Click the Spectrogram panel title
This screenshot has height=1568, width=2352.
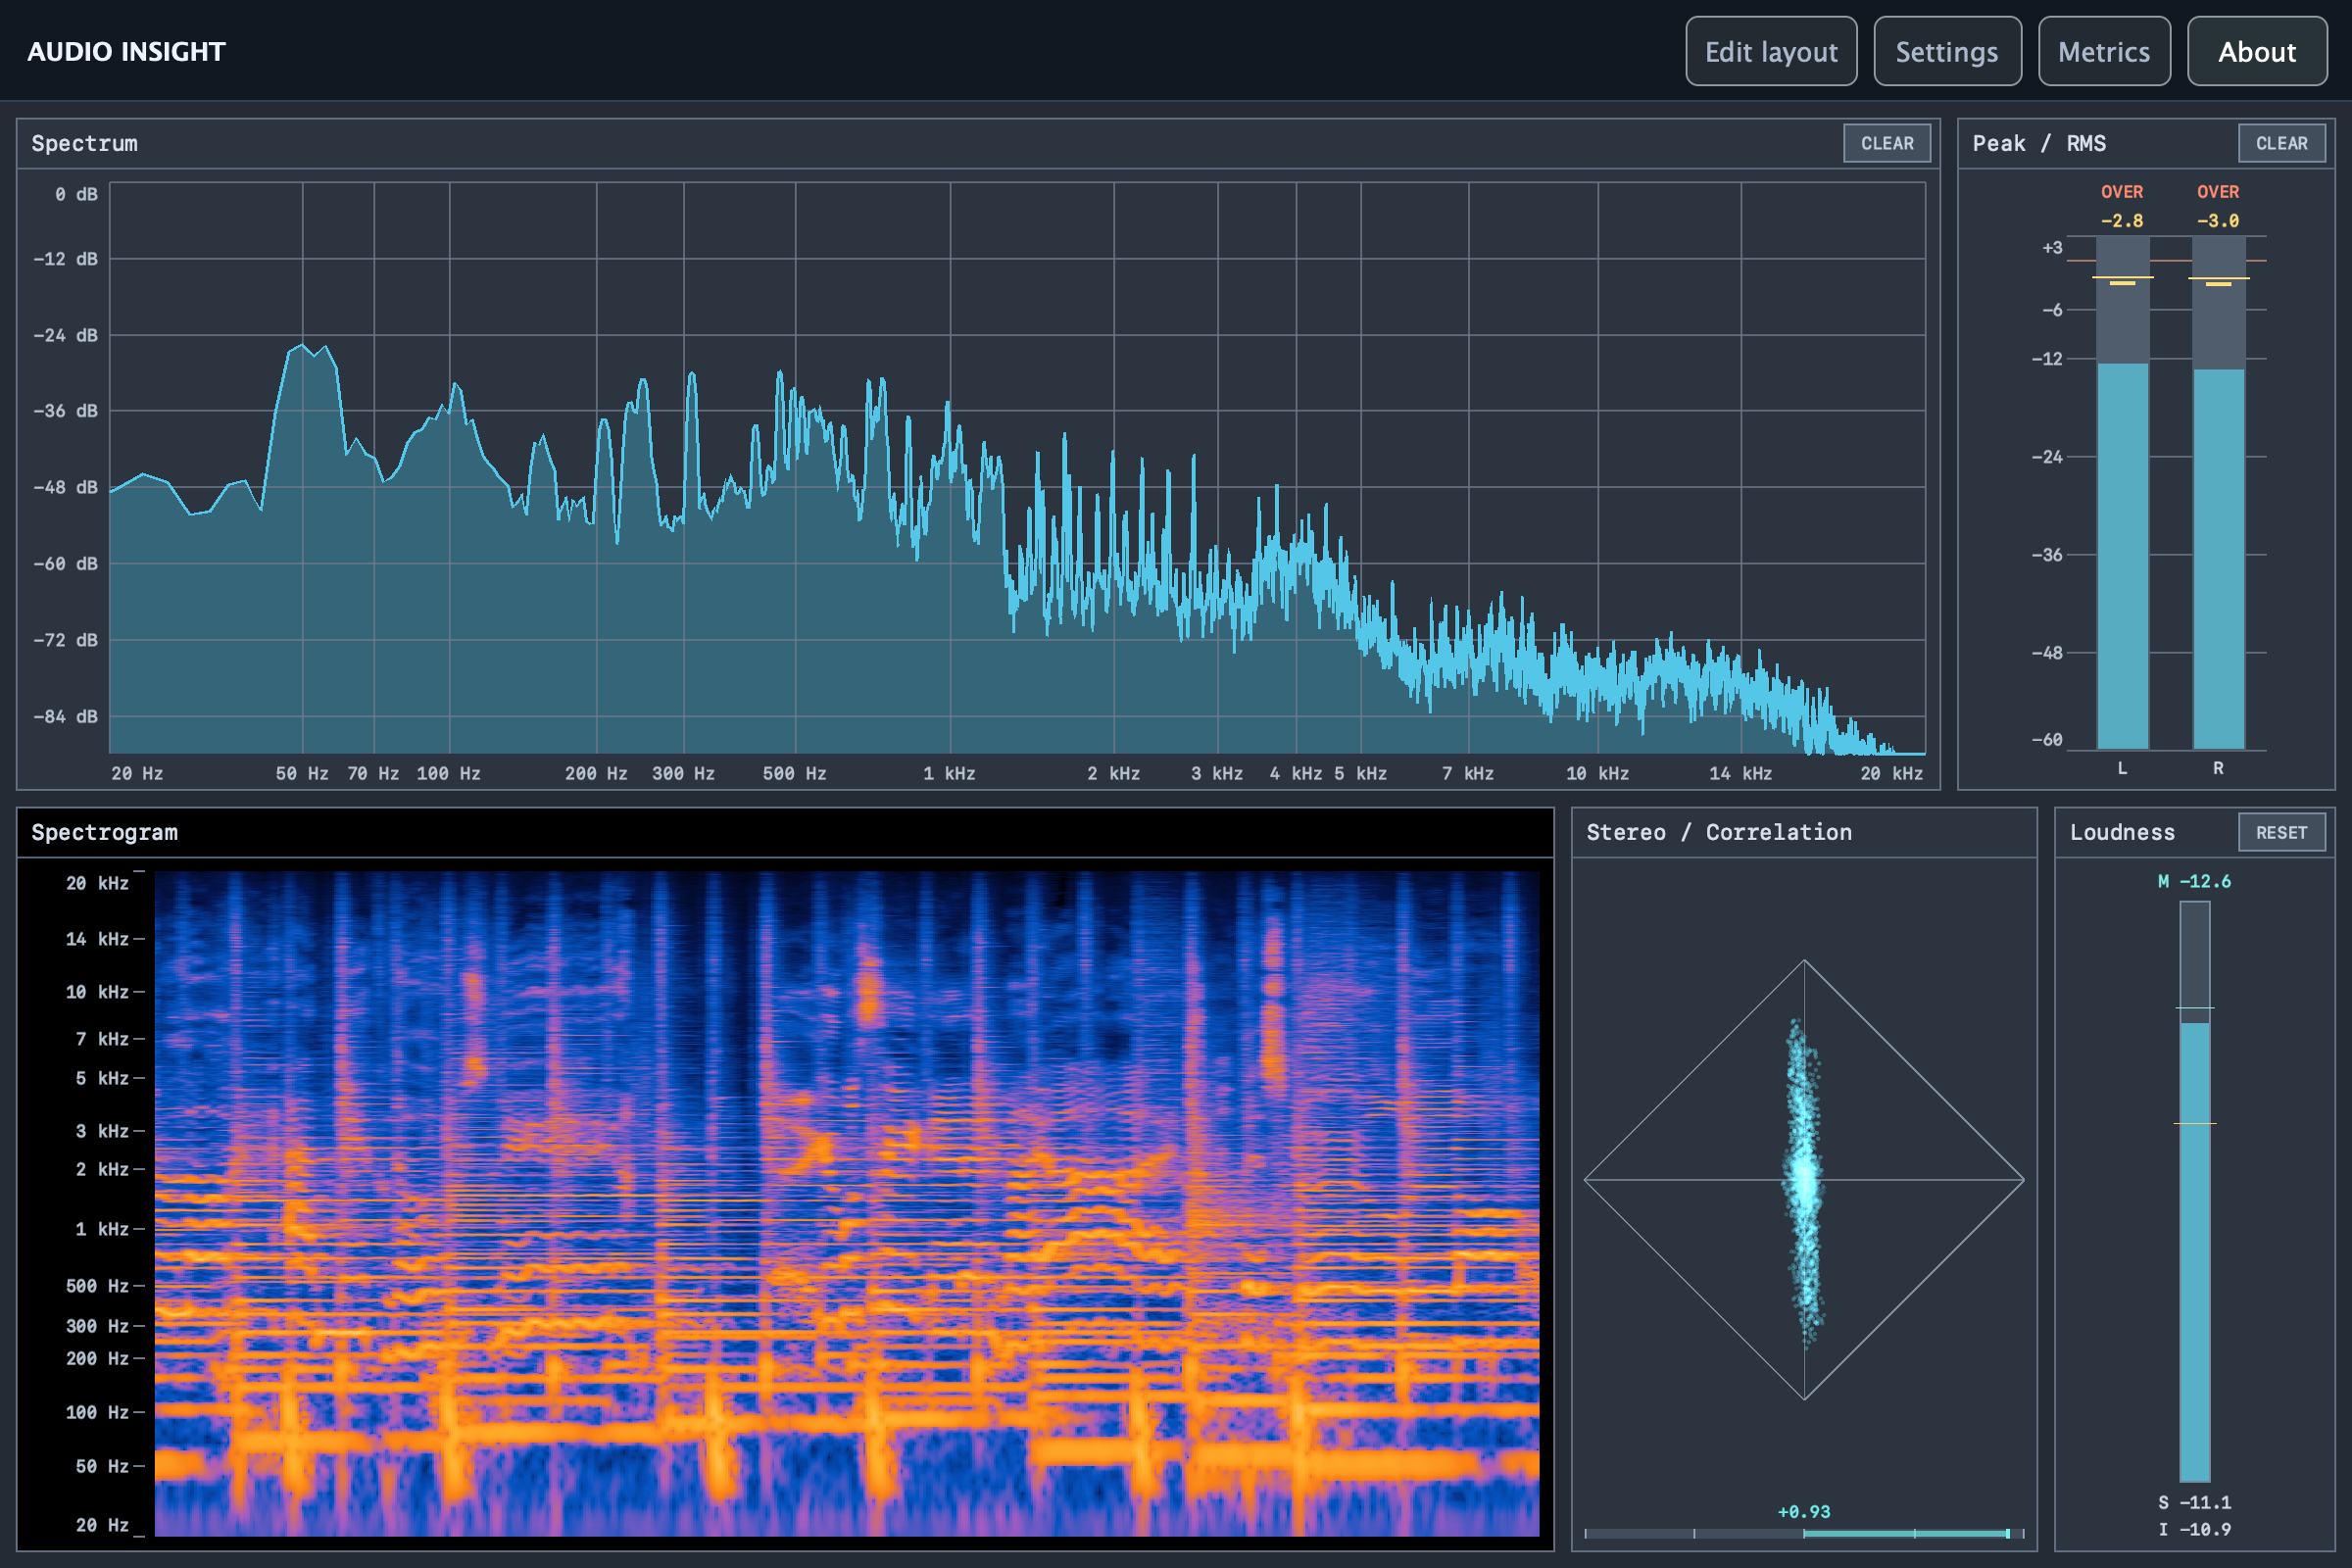[105, 832]
